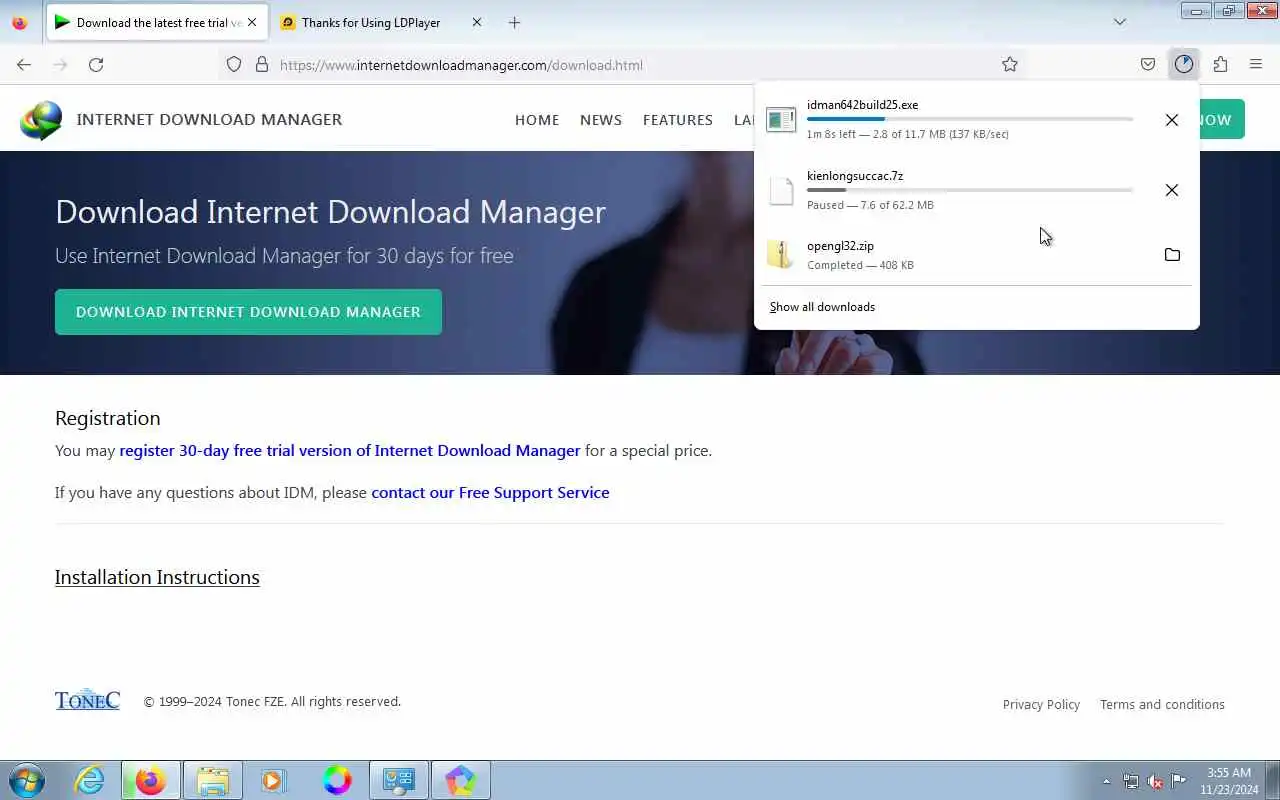The image size is (1280, 800).
Task: Open the colorful ring taskbar app
Action: 337,780
